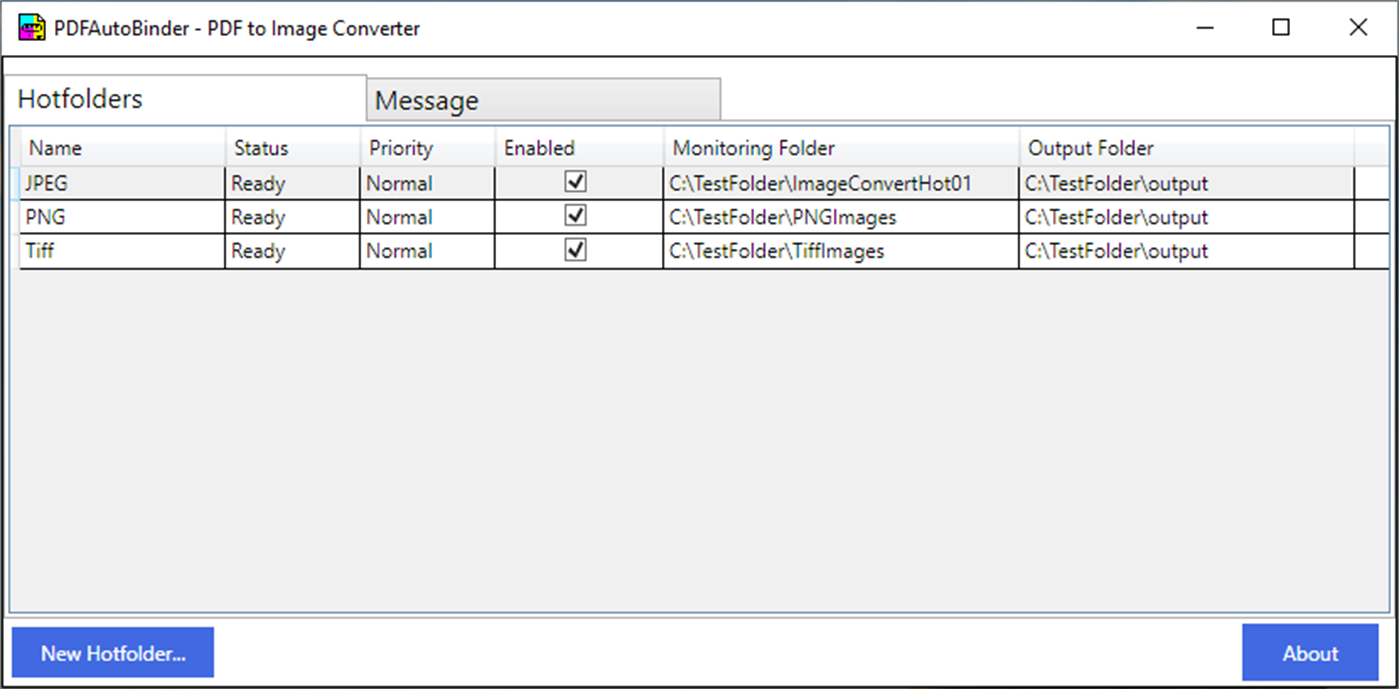Click the Output Folder column header

(1091, 147)
